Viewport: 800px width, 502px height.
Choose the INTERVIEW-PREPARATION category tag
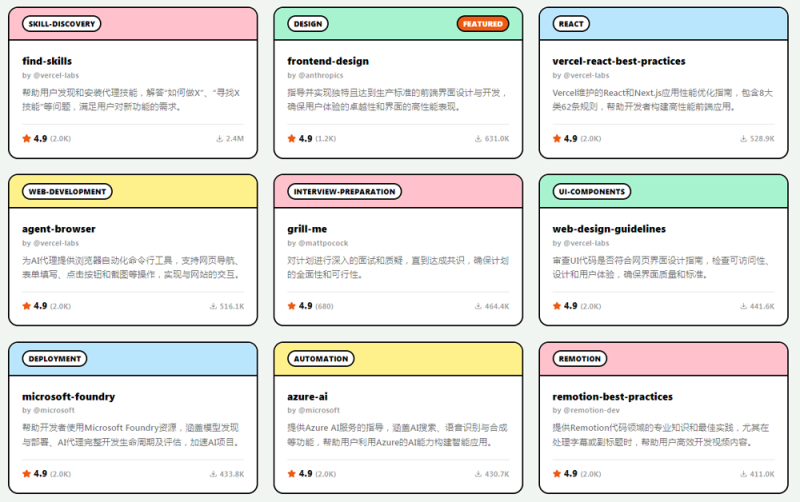[344, 192]
